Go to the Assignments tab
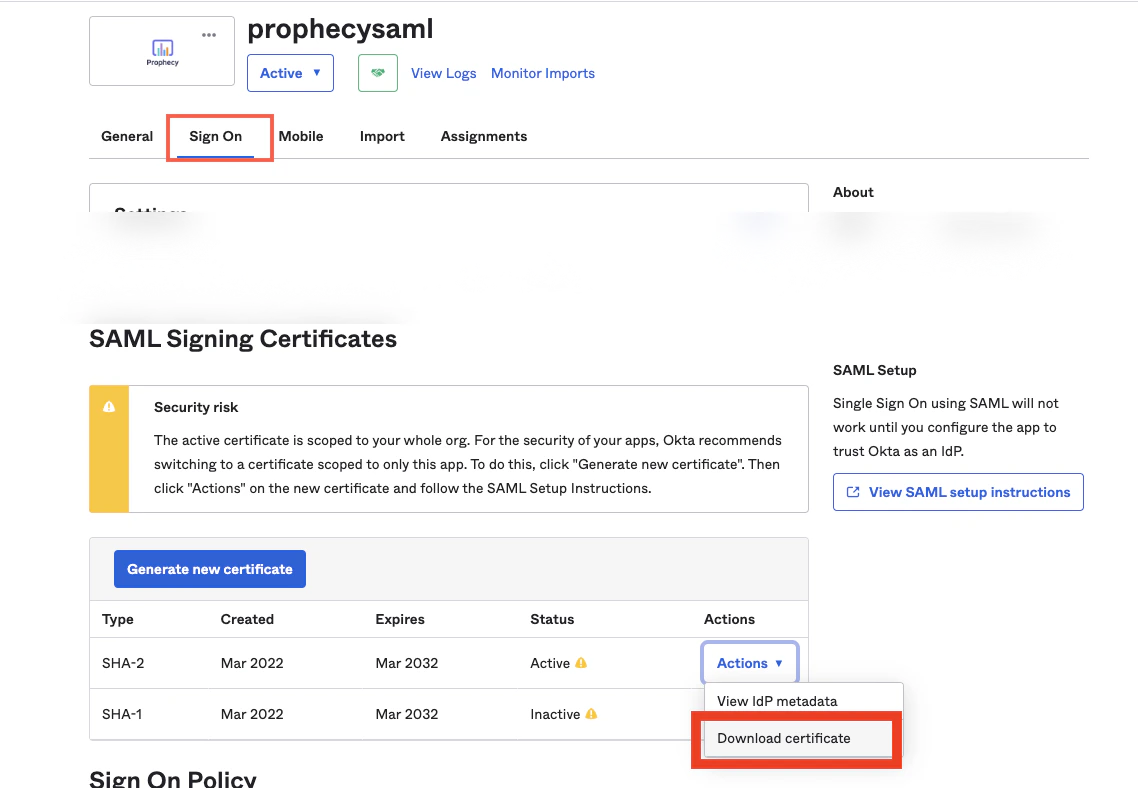Viewport: 1138px width, 788px height. pos(484,136)
